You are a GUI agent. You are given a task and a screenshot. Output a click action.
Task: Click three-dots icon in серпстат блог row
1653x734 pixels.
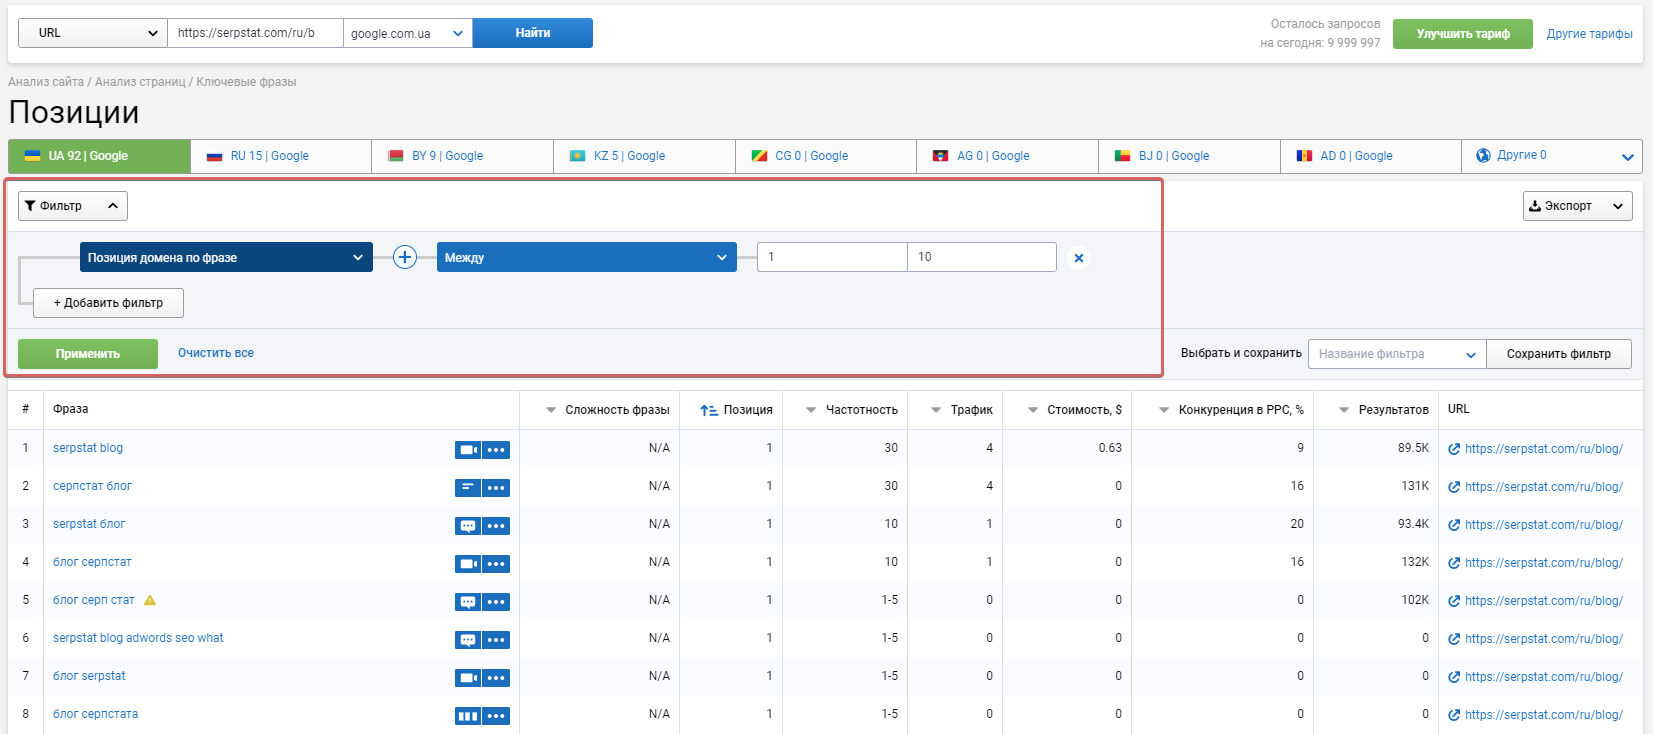coord(496,488)
